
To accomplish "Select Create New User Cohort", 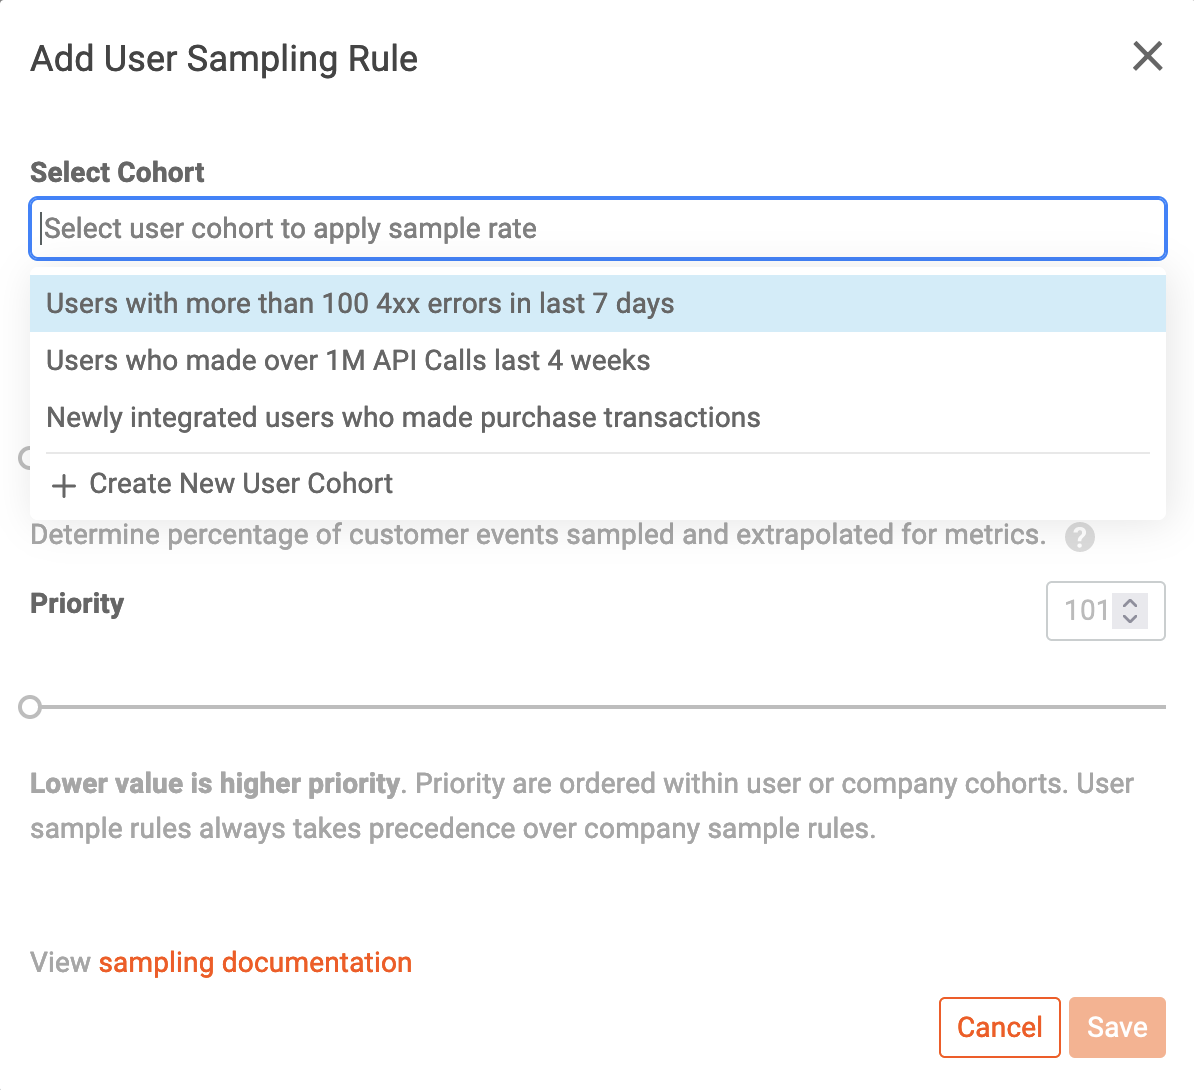I will pyautogui.click(x=240, y=484).
